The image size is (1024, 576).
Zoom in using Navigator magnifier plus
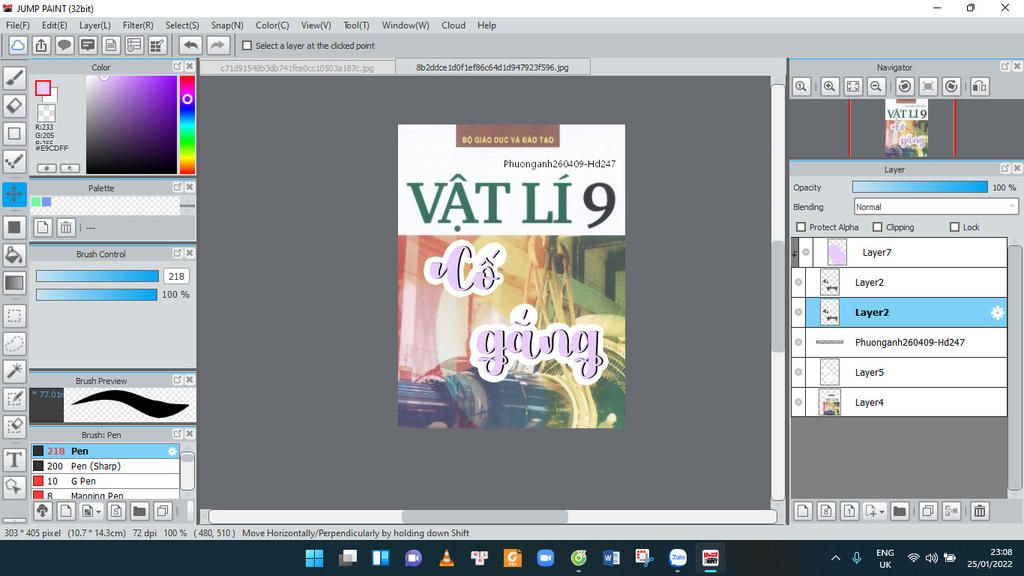tap(829, 86)
